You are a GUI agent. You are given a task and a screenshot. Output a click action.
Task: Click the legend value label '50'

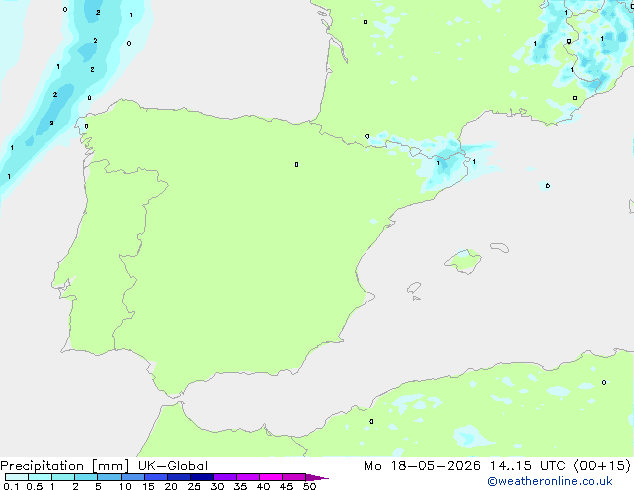(309, 486)
